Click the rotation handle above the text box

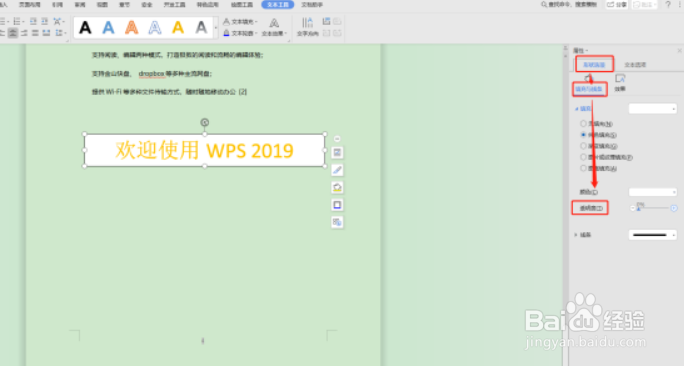tap(205, 123)
